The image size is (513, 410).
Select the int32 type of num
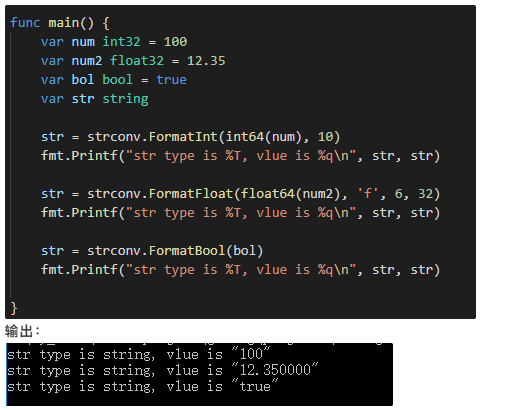(x=121, y=42)
